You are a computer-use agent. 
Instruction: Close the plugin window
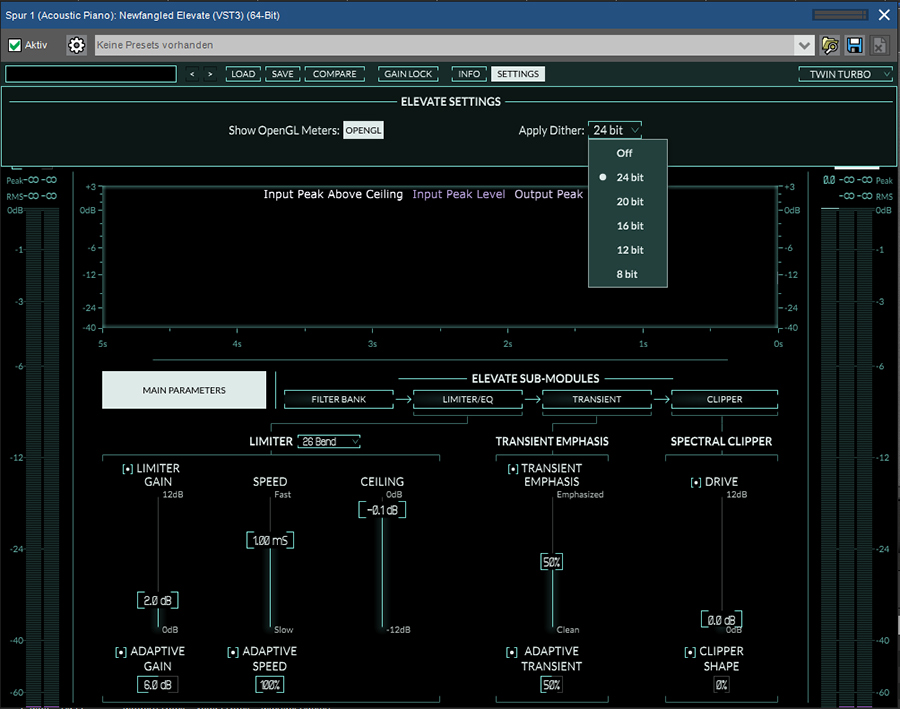coord(885,15)
